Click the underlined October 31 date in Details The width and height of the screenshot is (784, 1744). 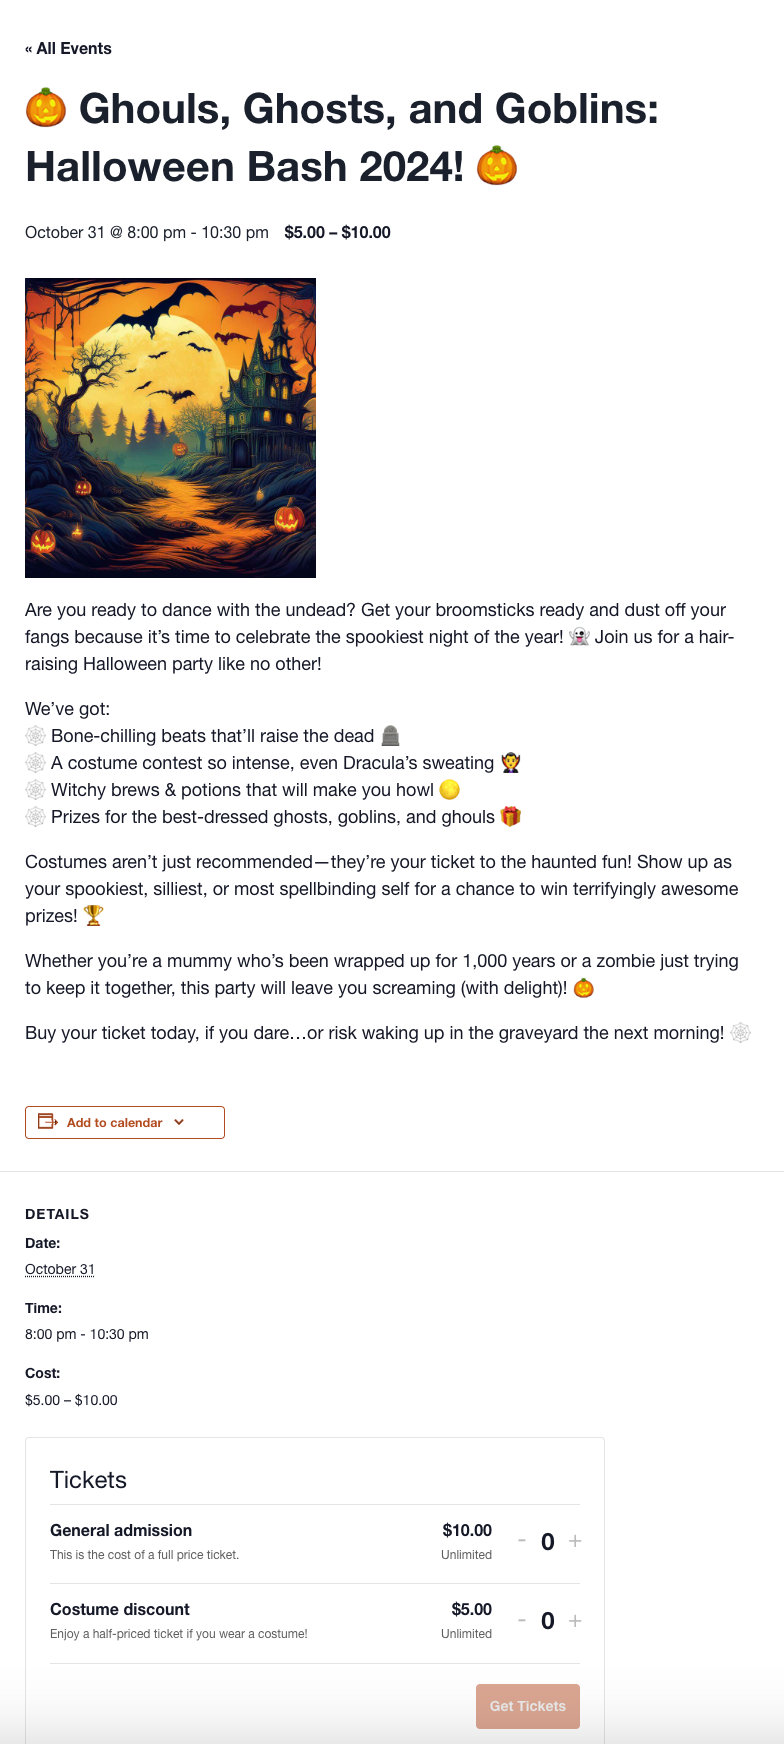pos(60,1269)
